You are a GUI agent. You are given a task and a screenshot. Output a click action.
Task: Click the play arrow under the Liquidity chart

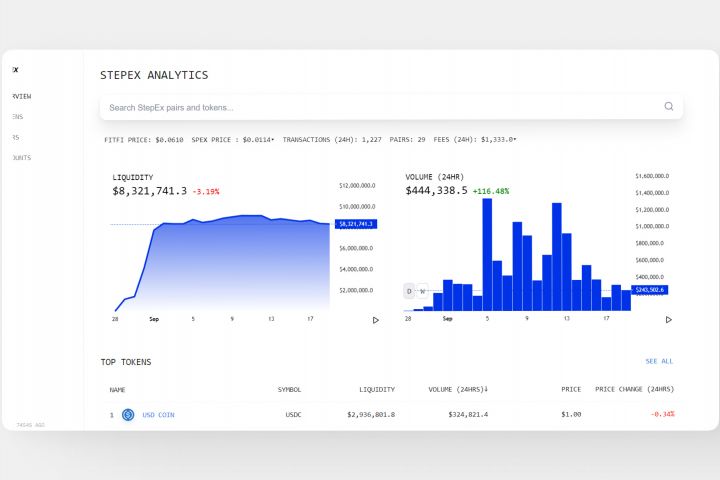[376, 320]
